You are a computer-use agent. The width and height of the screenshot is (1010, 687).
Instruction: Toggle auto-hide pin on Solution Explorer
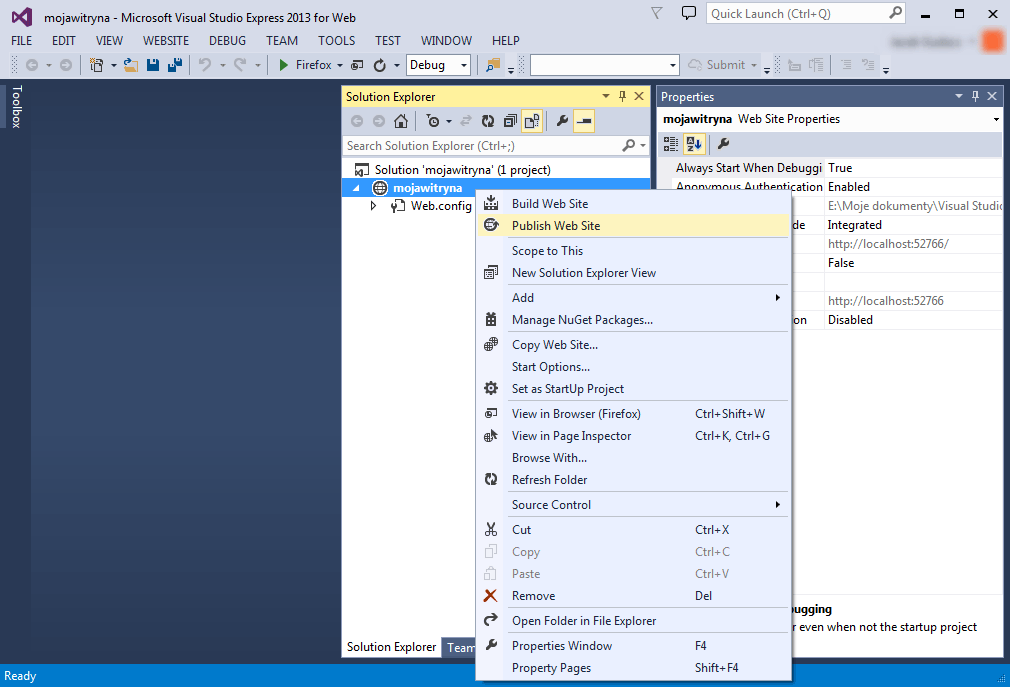pos(622,97)
